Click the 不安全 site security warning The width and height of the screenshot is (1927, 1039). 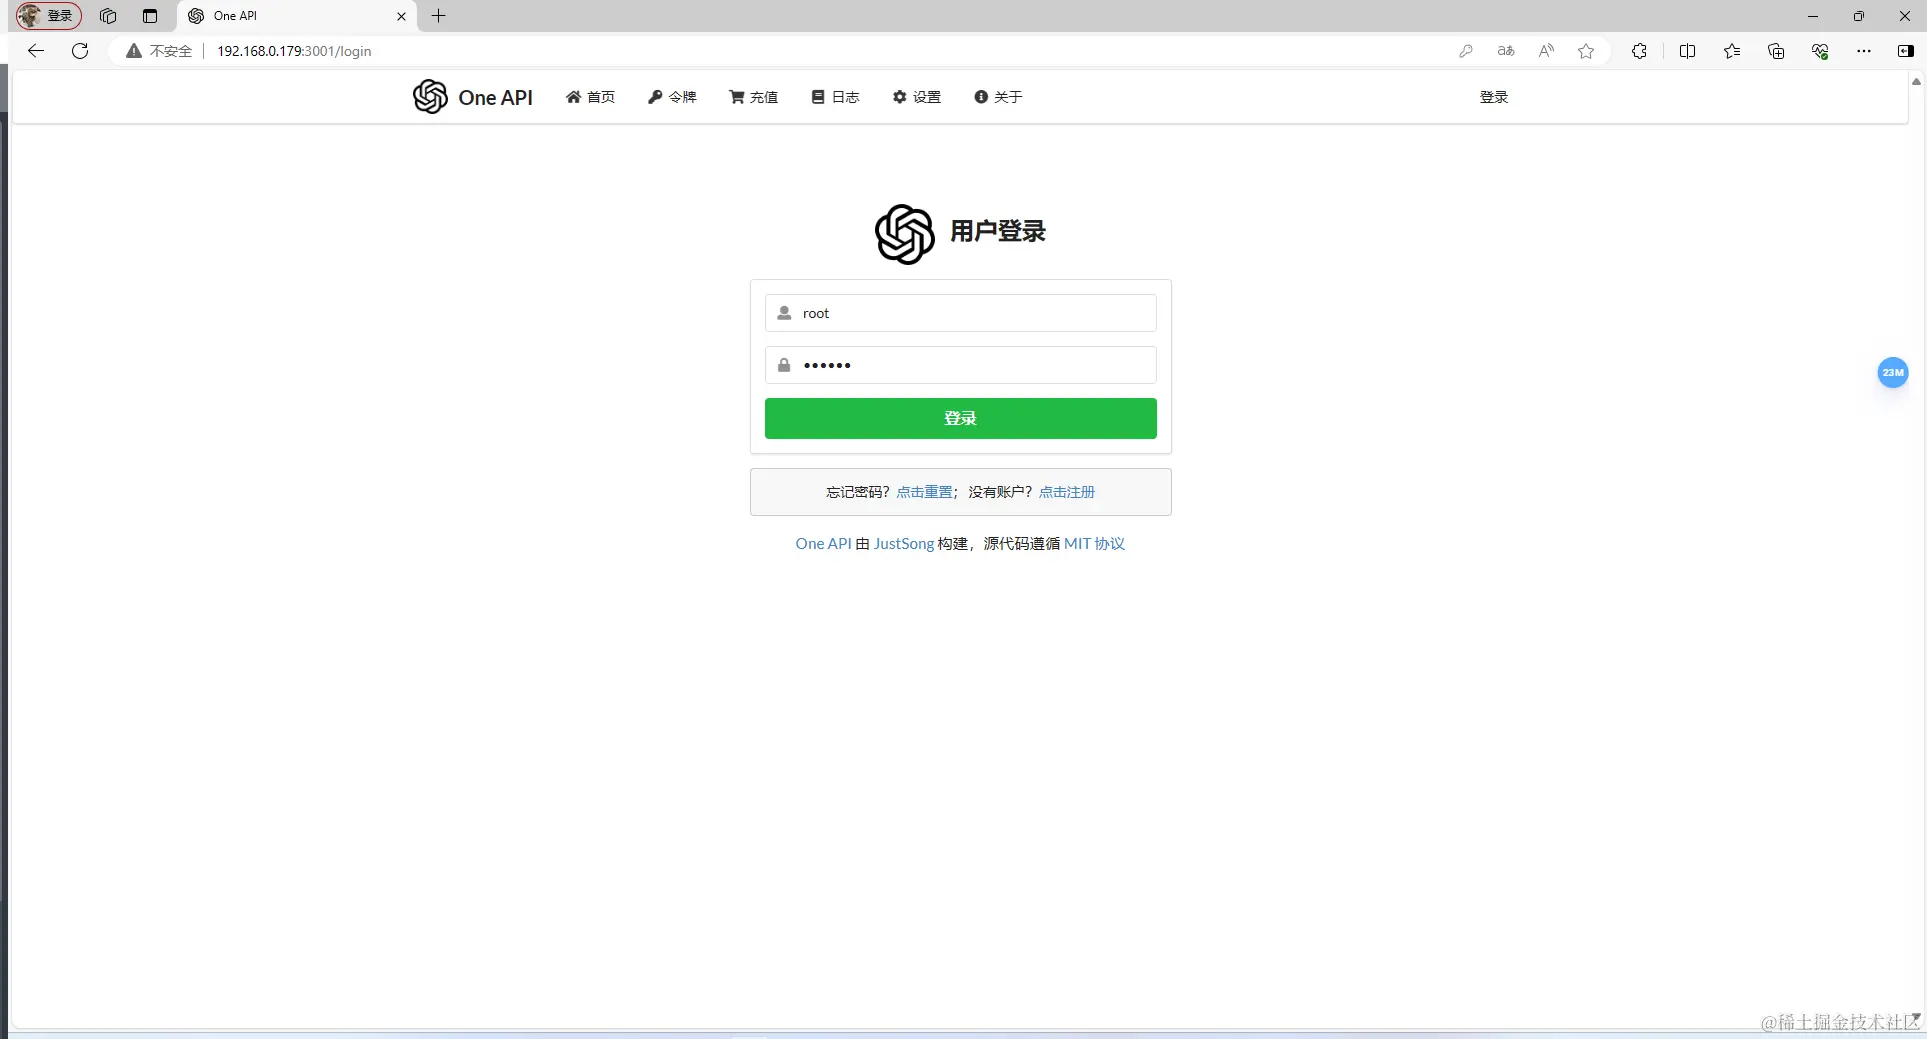[x=159, y=51]
